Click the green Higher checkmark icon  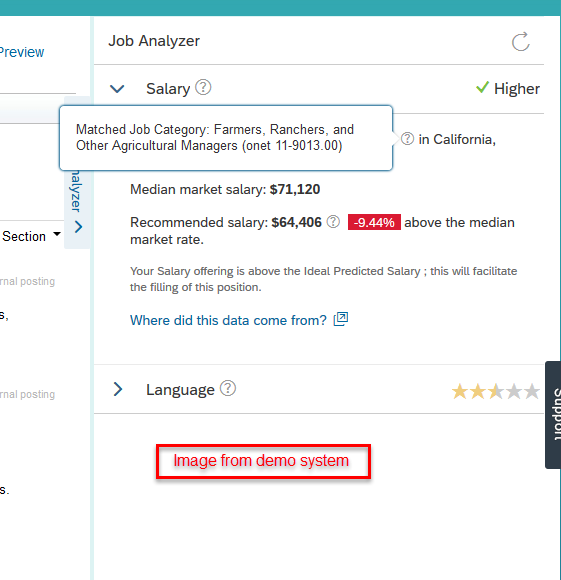(x=482, y=87)
